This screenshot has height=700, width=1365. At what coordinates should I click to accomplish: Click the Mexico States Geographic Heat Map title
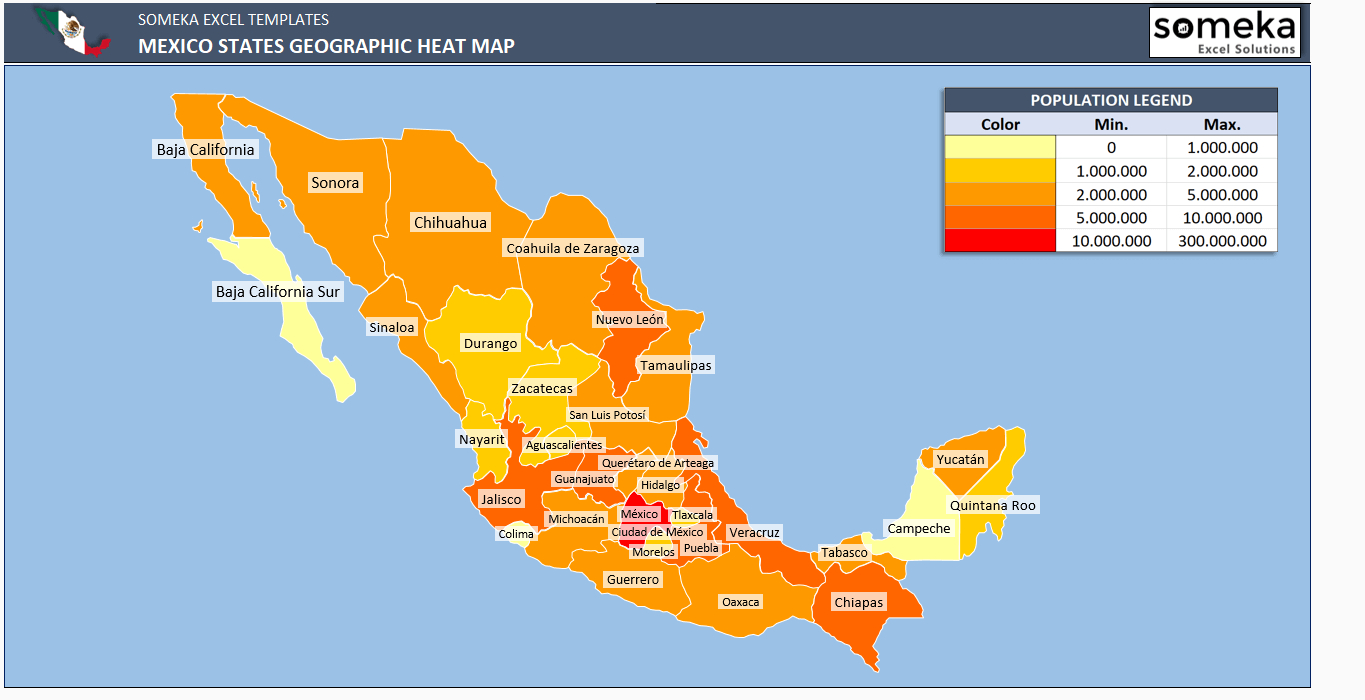click(x=326, y=46)
